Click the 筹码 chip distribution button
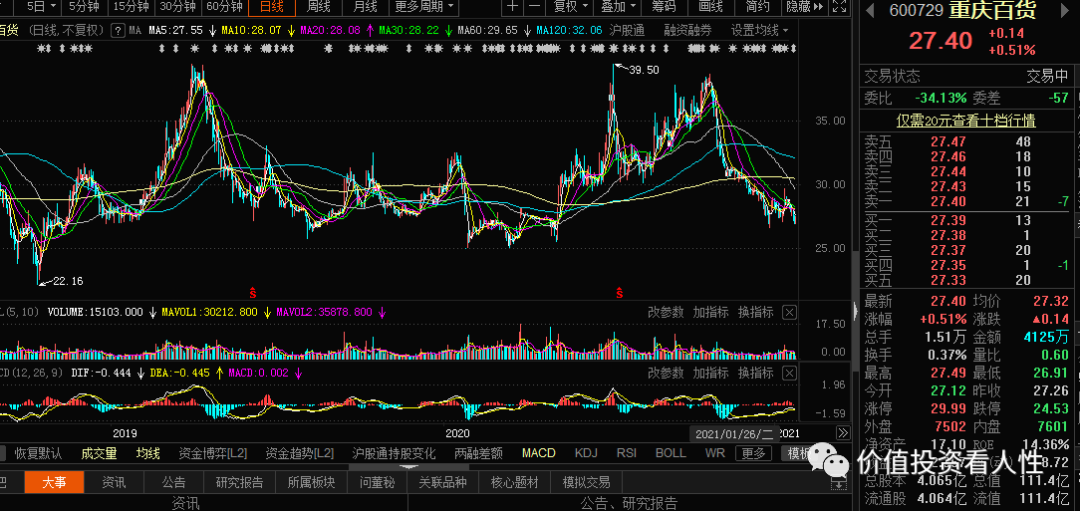This screenshot has height=511, width=1080. (x=664, y=7)
